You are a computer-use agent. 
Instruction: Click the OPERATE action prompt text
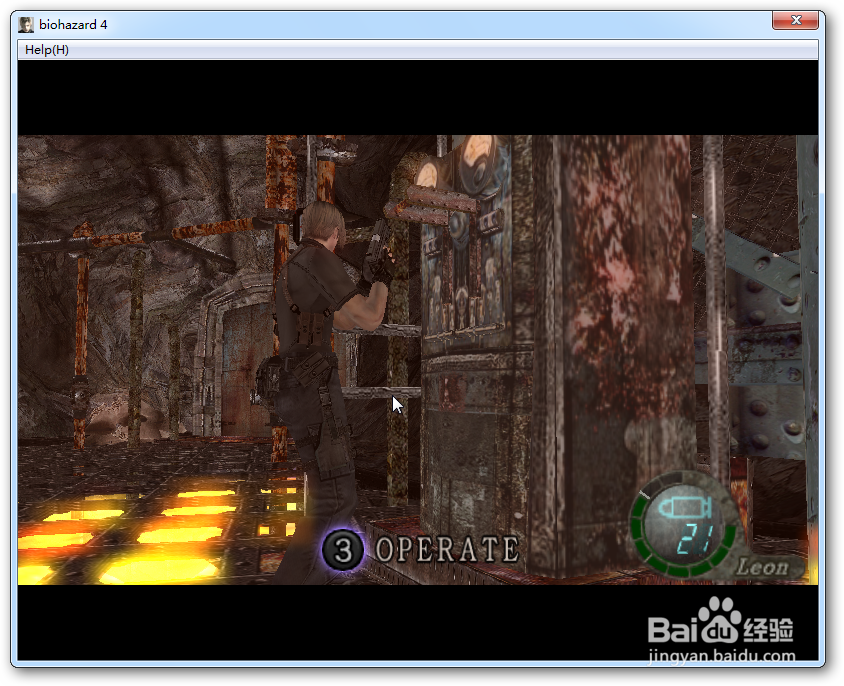(447, 549)
